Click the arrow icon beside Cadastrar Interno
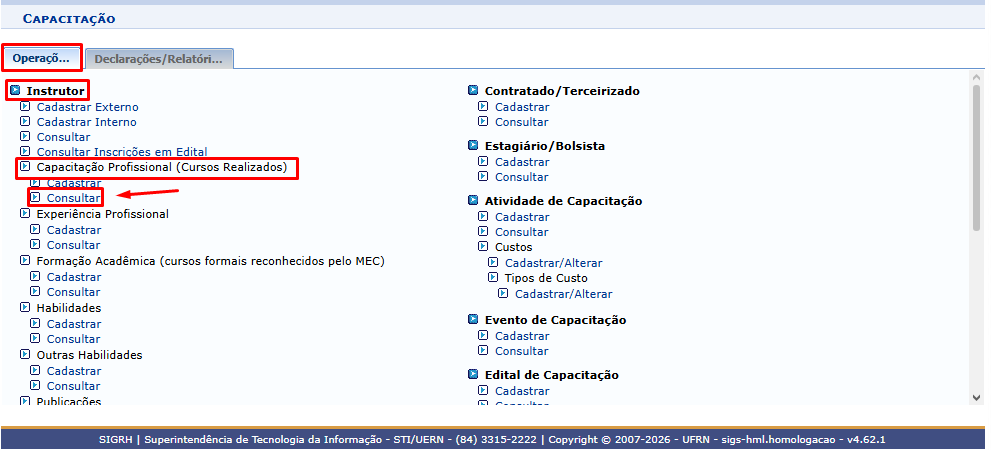This screenshot has width=991, height=450. click(25, 121)
